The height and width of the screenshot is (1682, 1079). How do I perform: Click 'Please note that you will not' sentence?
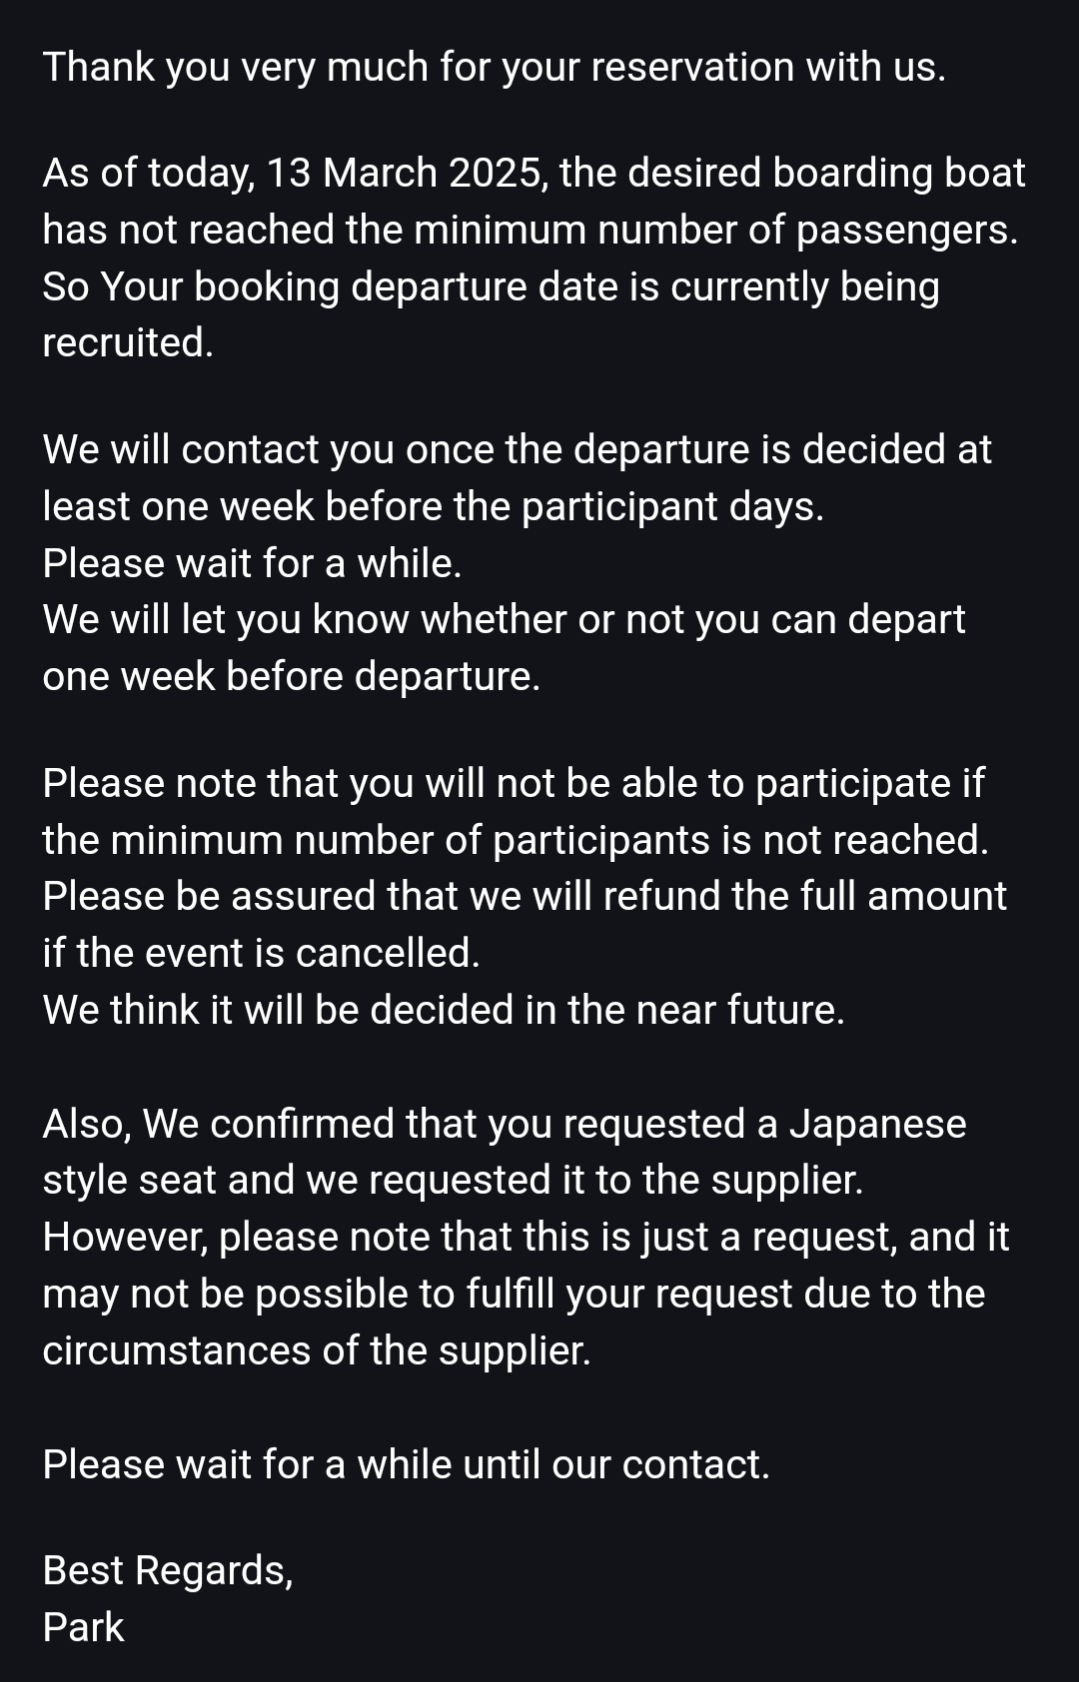click(514, 783)
